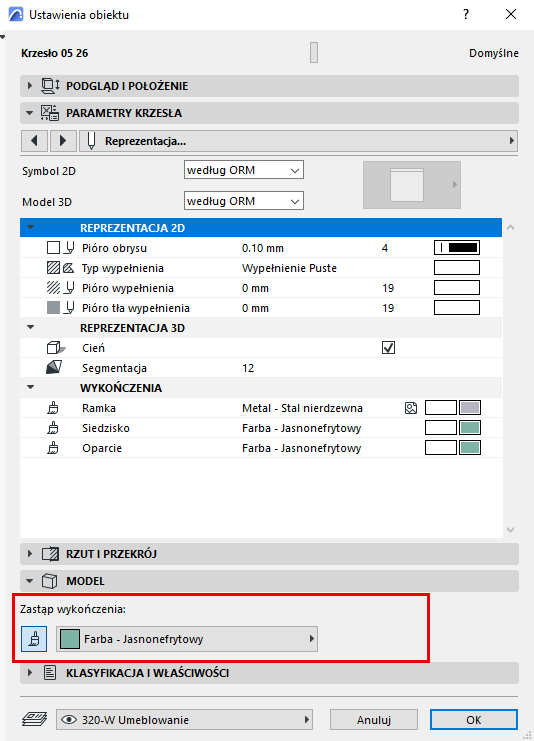Open the Symbol 2D według ORM dropdown

click(x=243, y=170)
